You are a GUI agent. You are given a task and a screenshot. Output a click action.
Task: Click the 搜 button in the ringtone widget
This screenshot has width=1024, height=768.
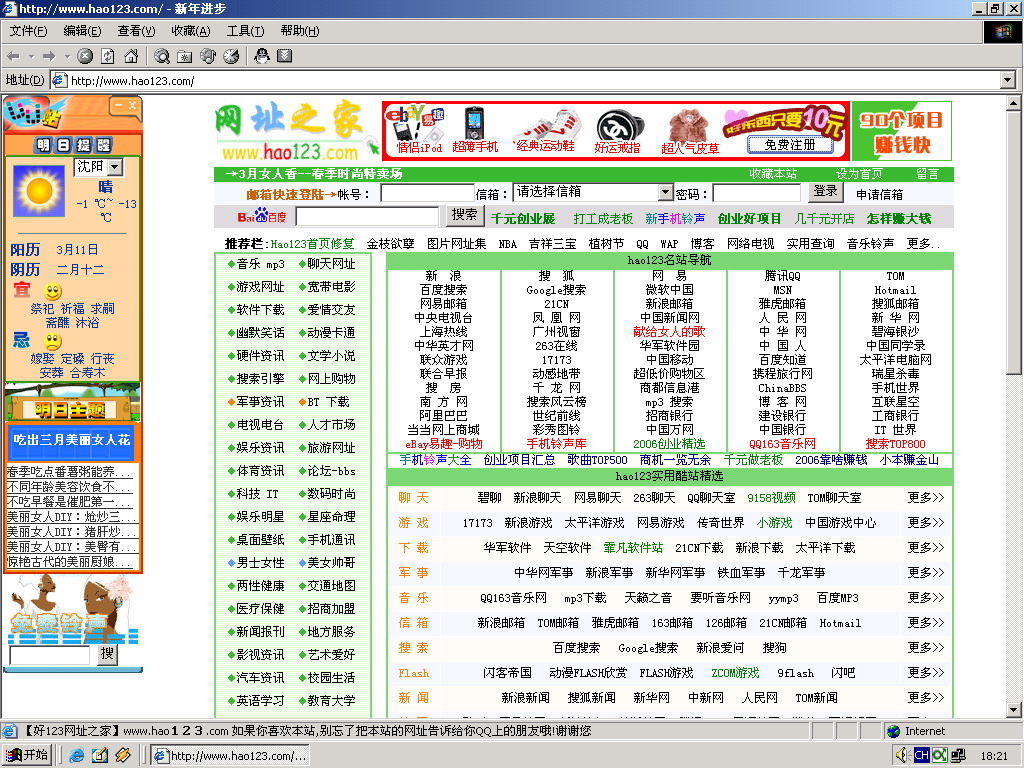click(x=107, y=654)
